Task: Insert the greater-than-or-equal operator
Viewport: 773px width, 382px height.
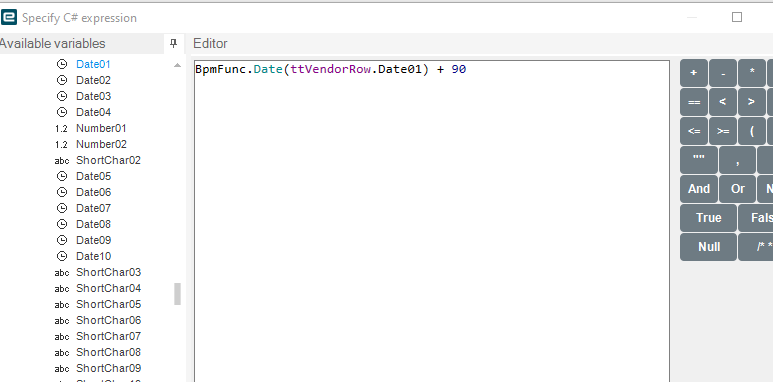Action: 723,131
